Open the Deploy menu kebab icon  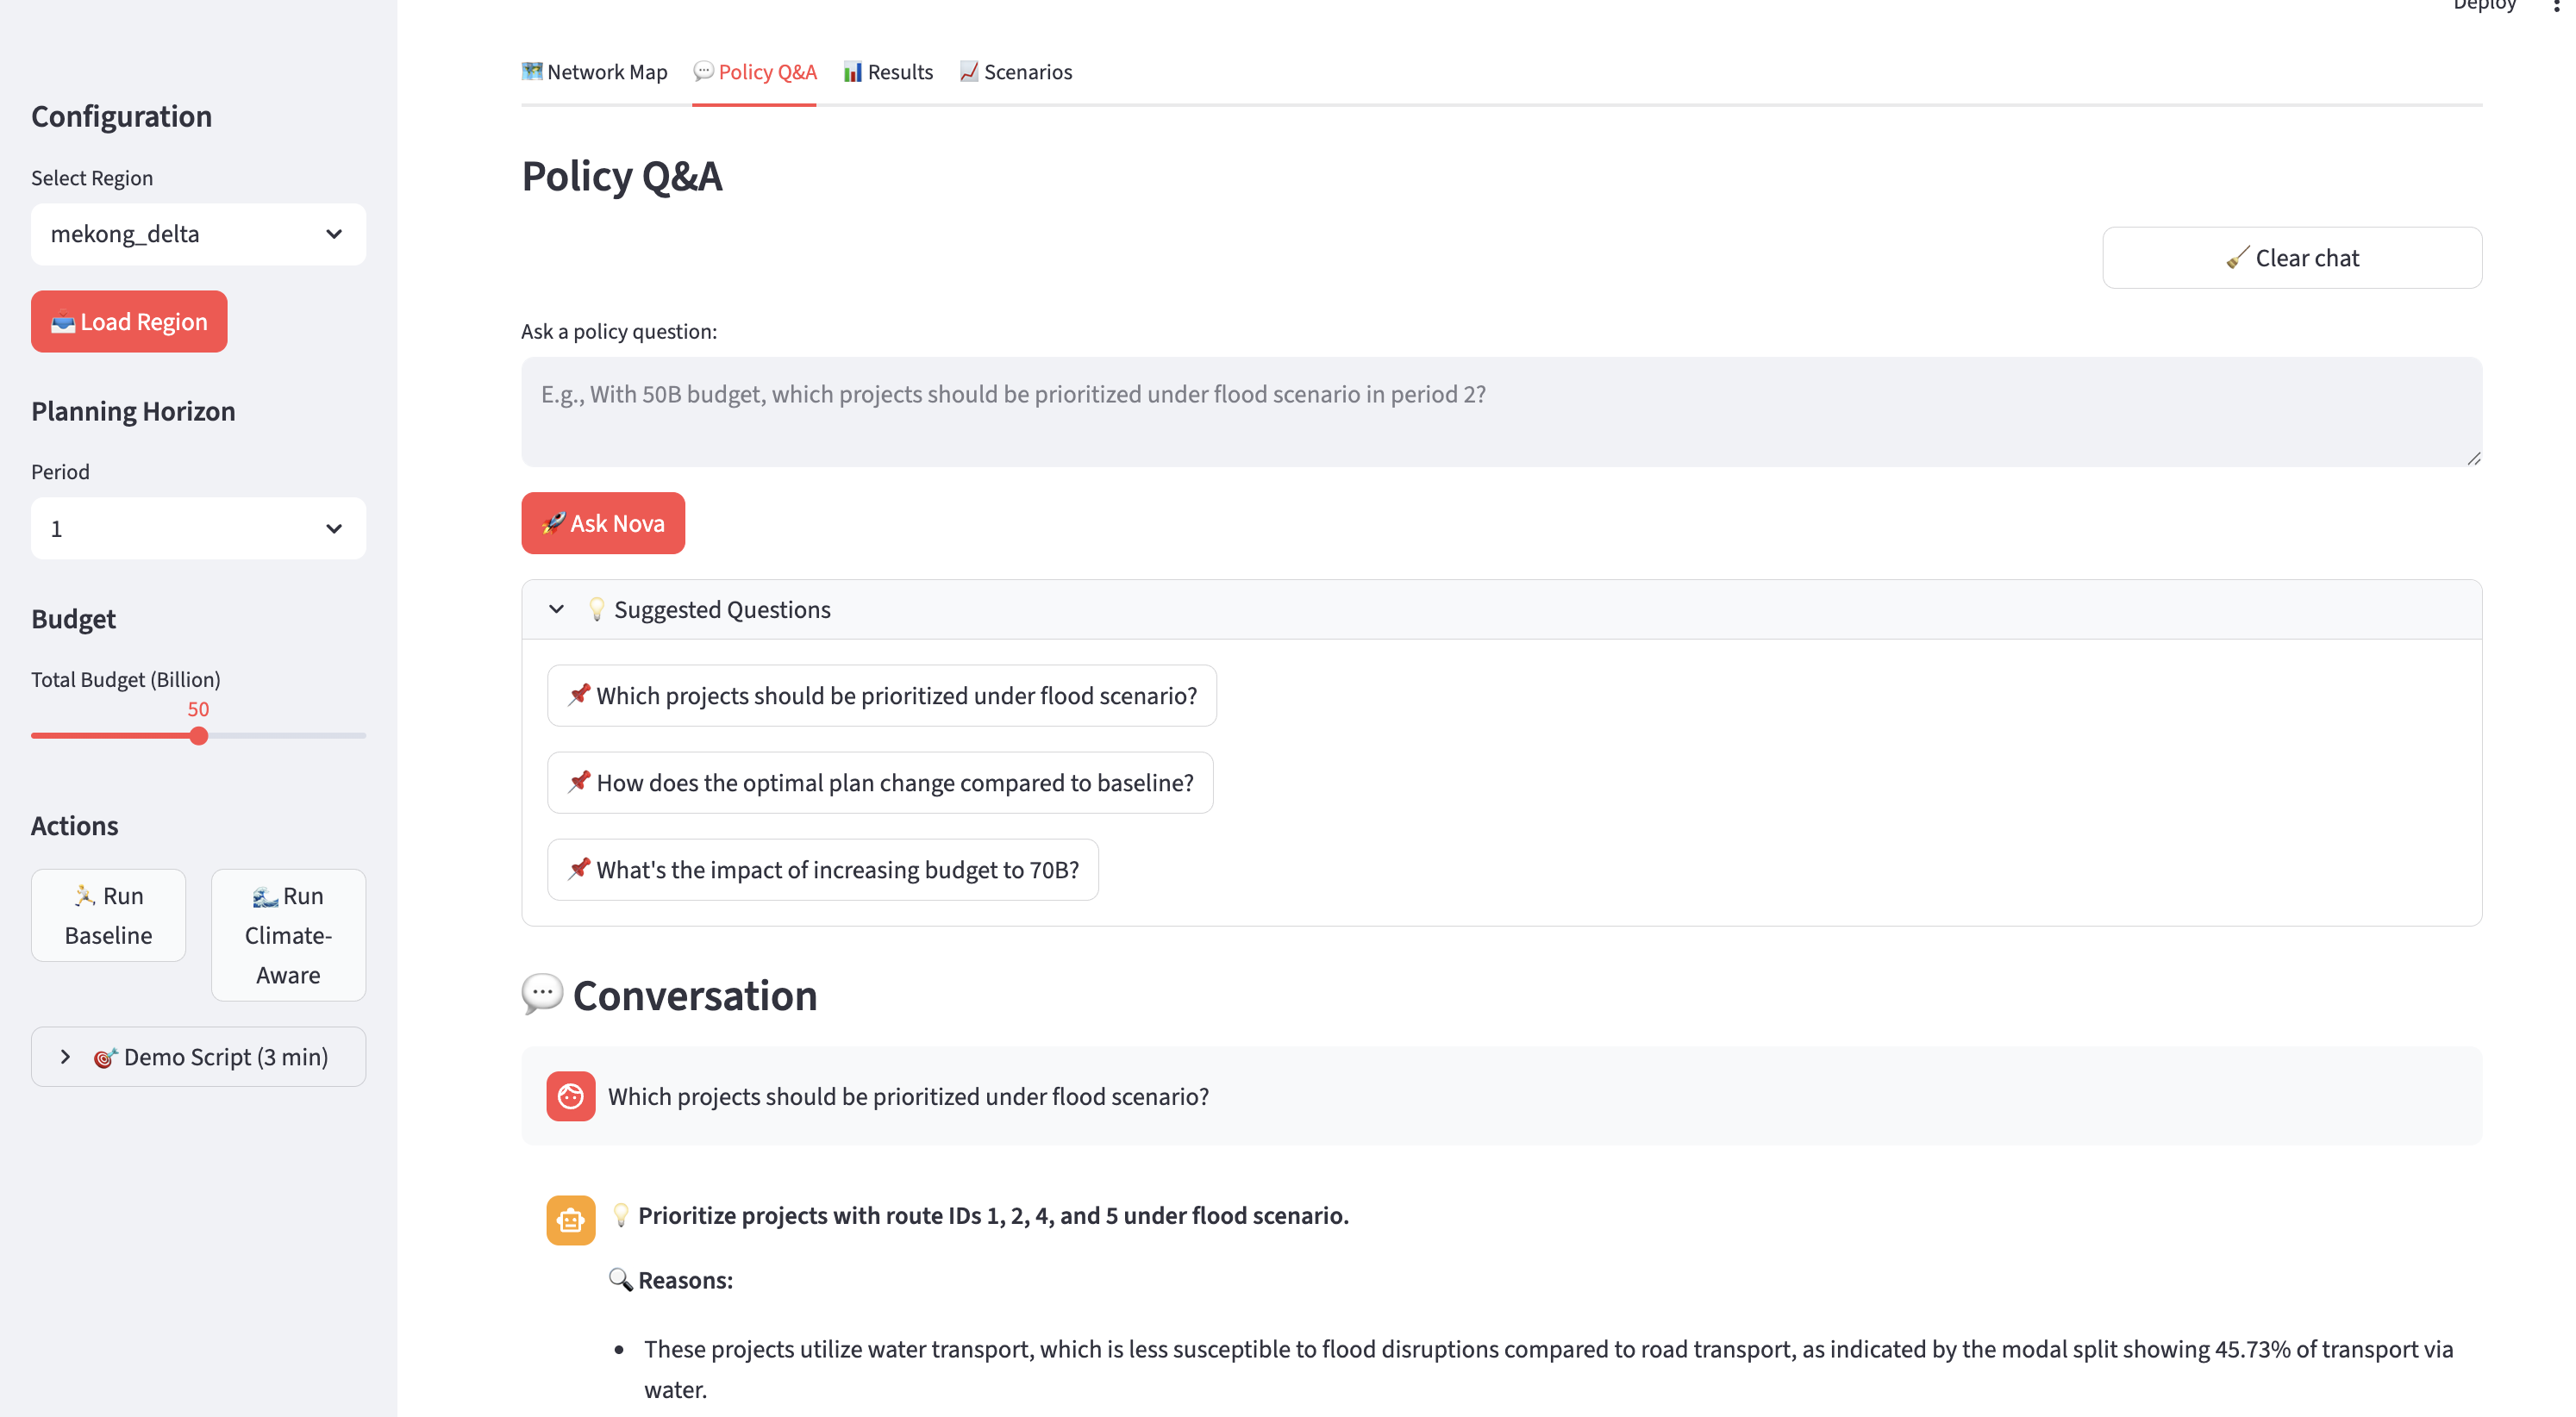coord(2555,6)
